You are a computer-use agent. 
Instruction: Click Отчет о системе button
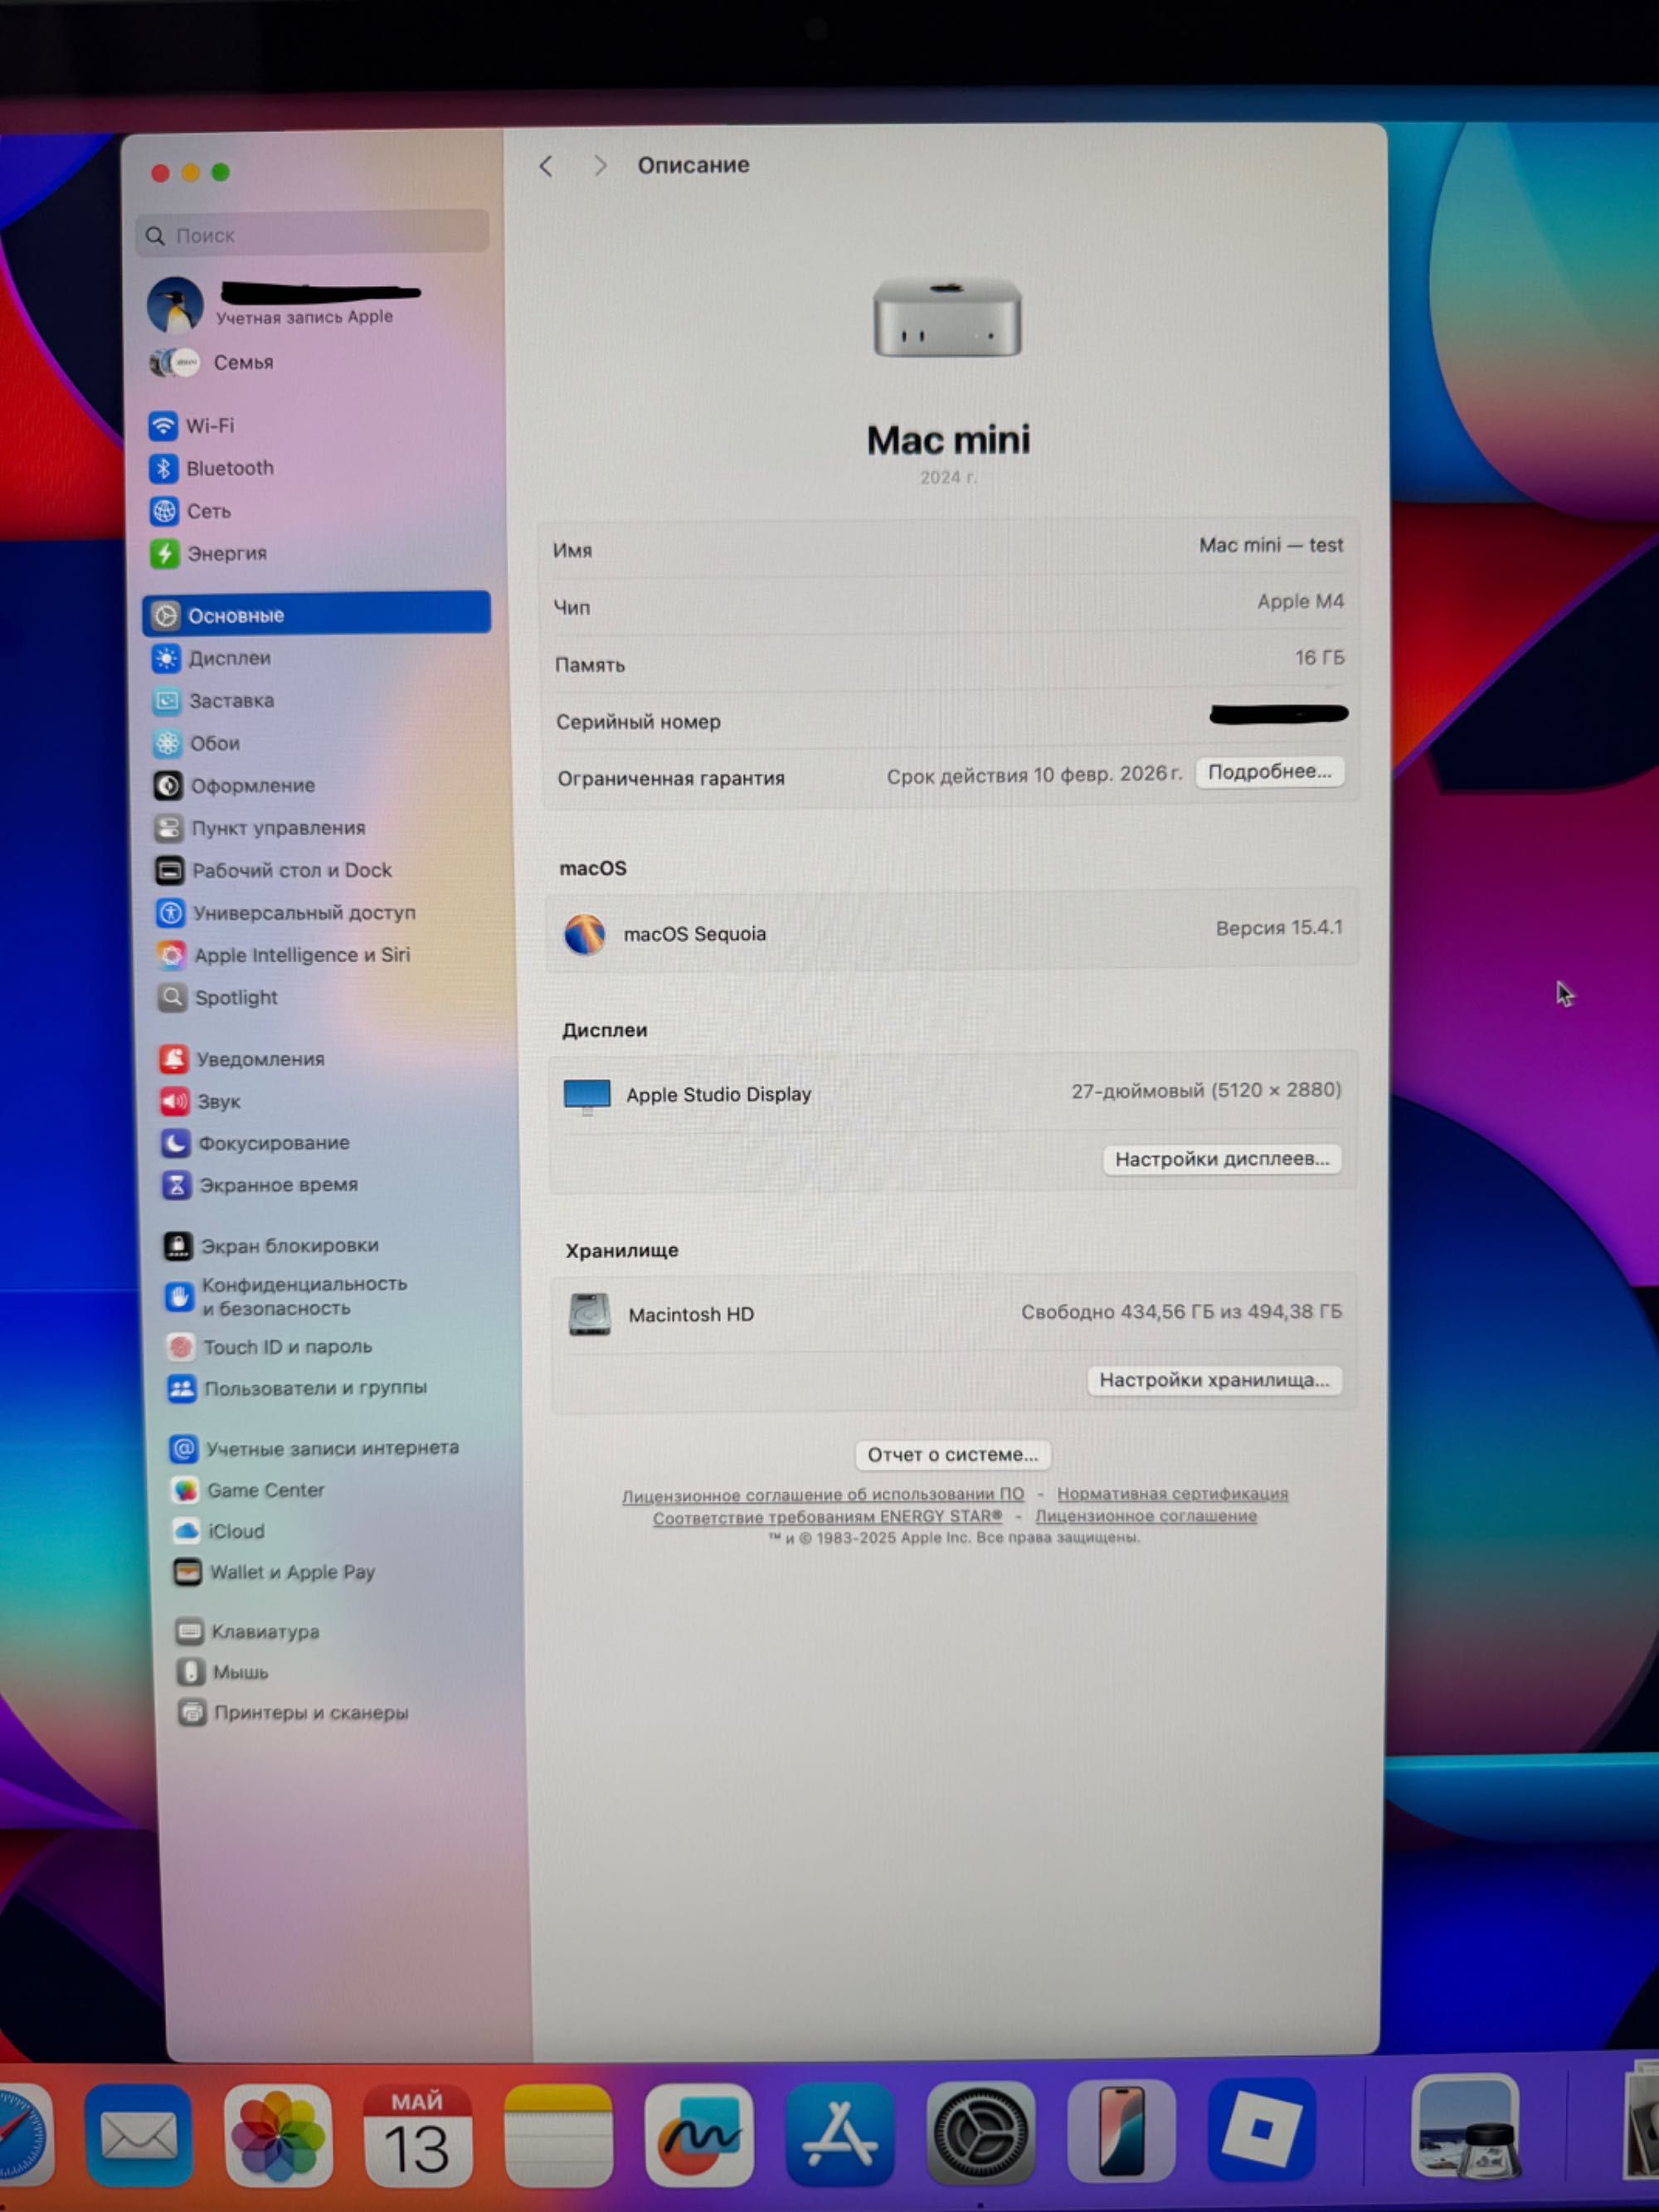(x=952, y=1455)
